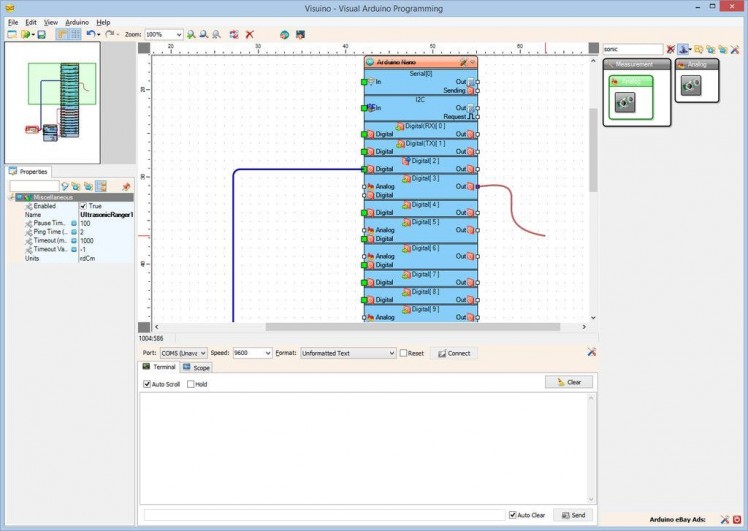Click the Send button
The height and width of the screenshot is (531, 748).
click(x=573, y=515)
